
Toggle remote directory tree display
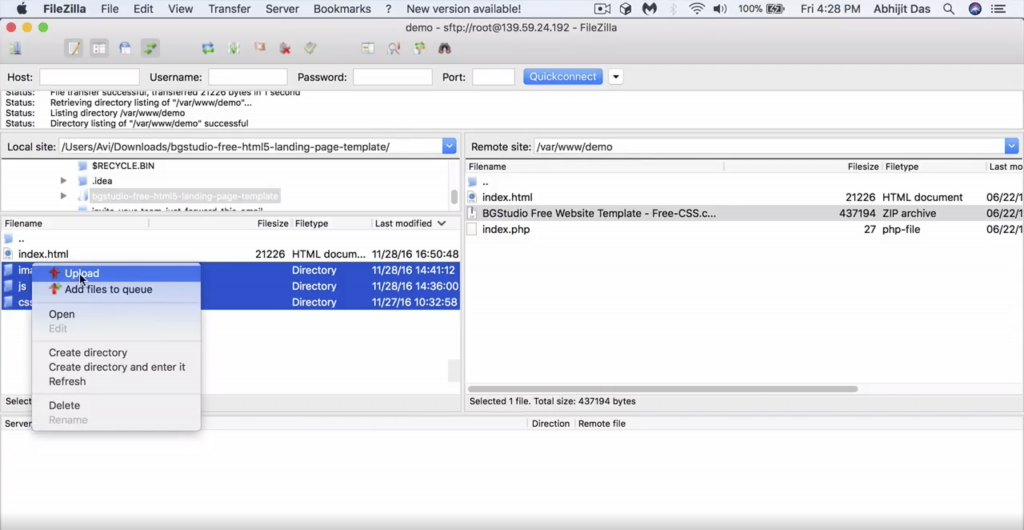click(x=125, y=48)
